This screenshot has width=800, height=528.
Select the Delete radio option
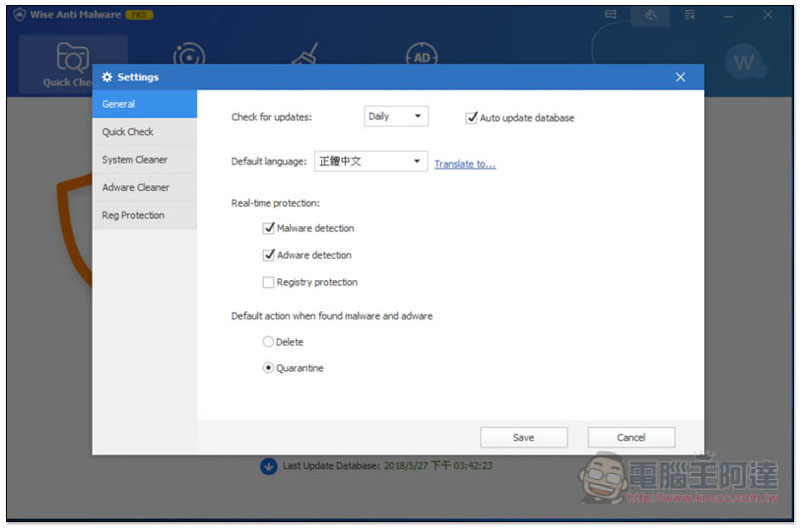(268, 342)
